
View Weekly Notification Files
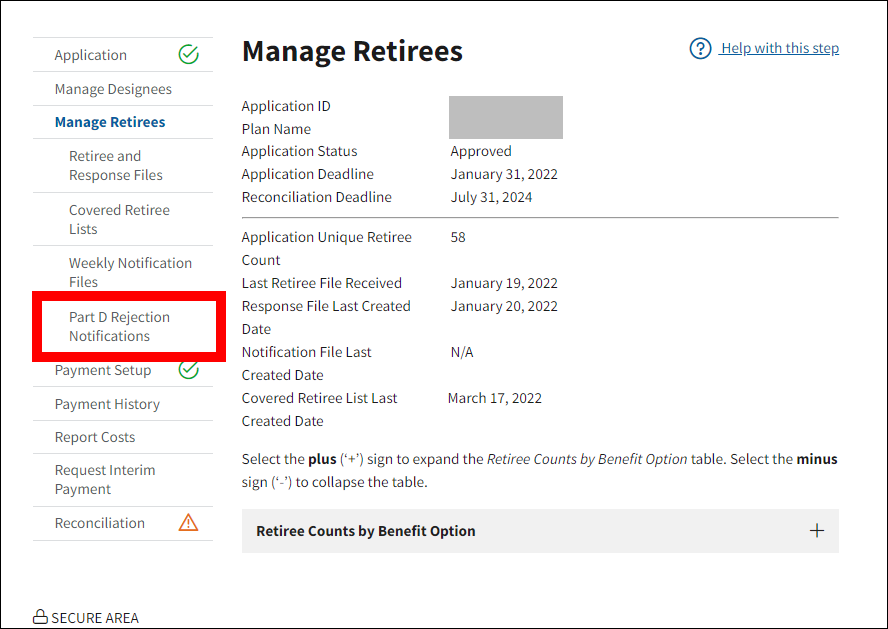pyautogui.click(x=130, y=272)
